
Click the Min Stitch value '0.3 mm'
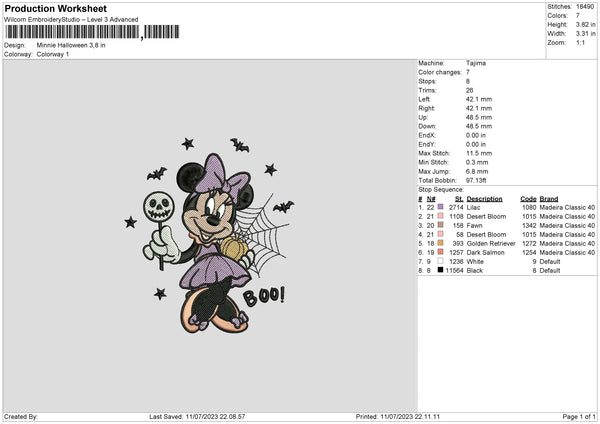(x=477, y=162)
